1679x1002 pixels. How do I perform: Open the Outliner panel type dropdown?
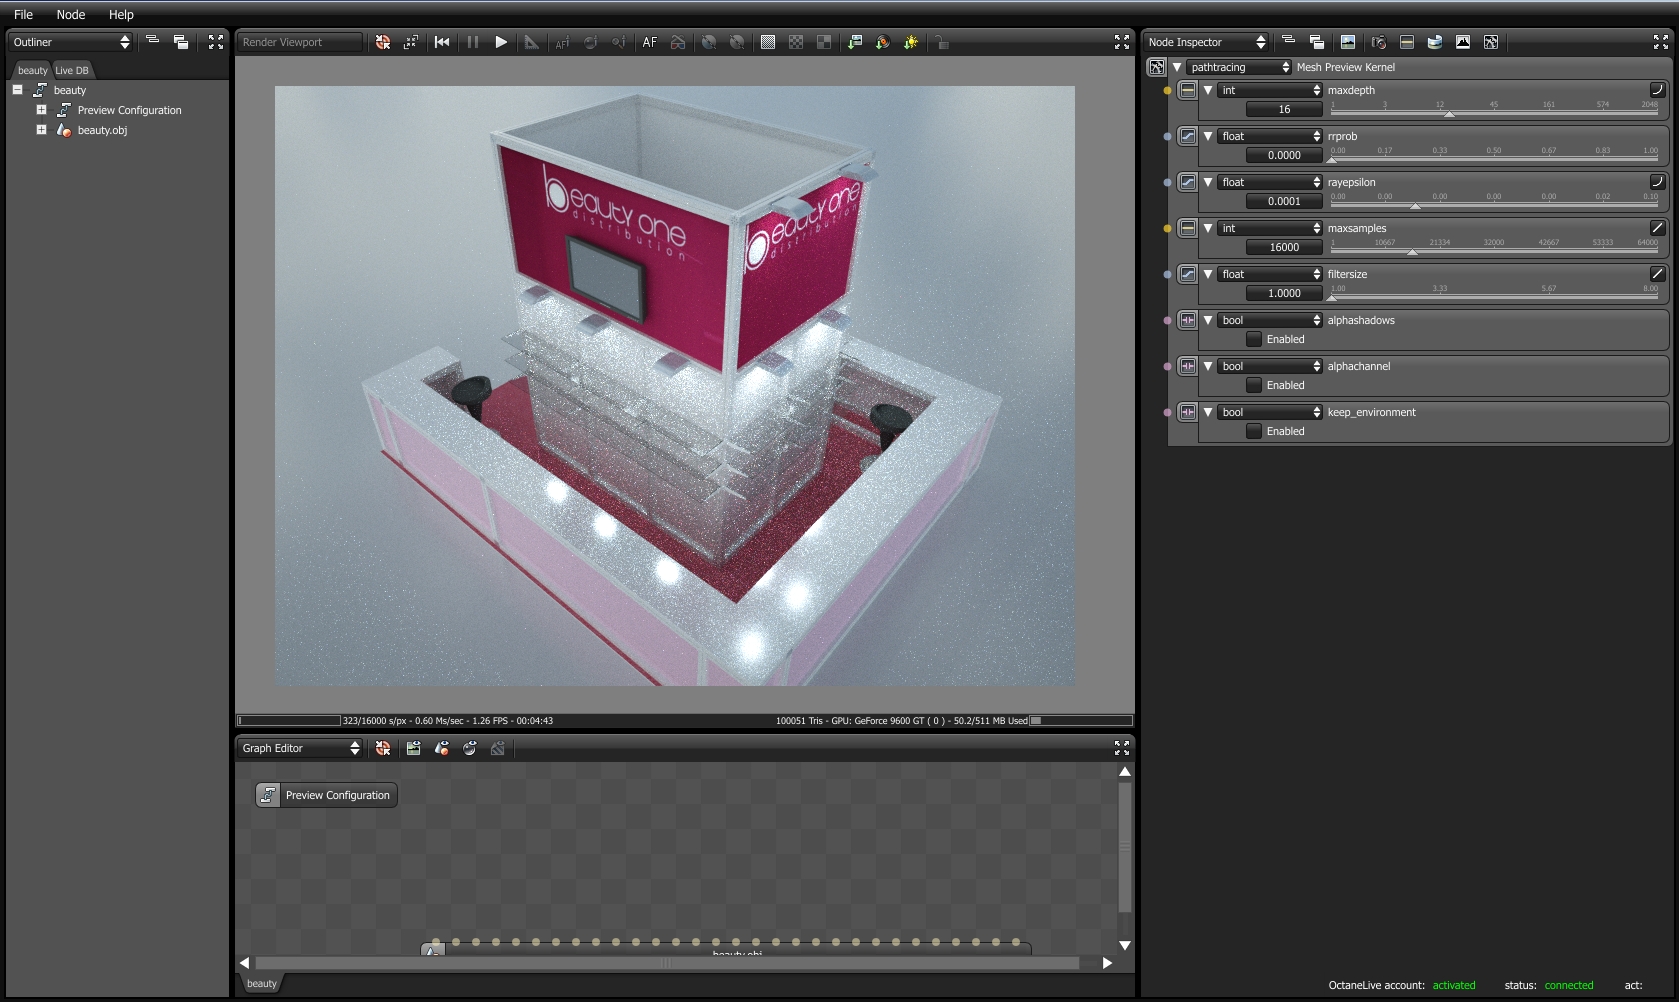point(70,42)
